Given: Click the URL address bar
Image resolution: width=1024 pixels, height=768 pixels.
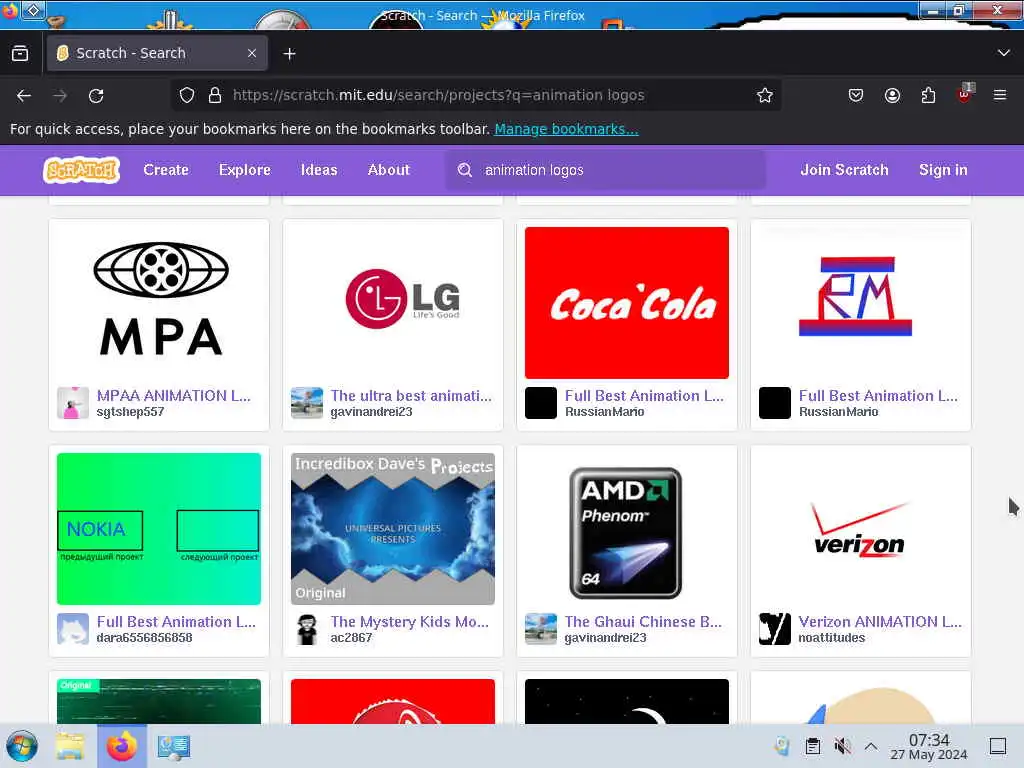Looking at the screenshot, I should 476,95.
